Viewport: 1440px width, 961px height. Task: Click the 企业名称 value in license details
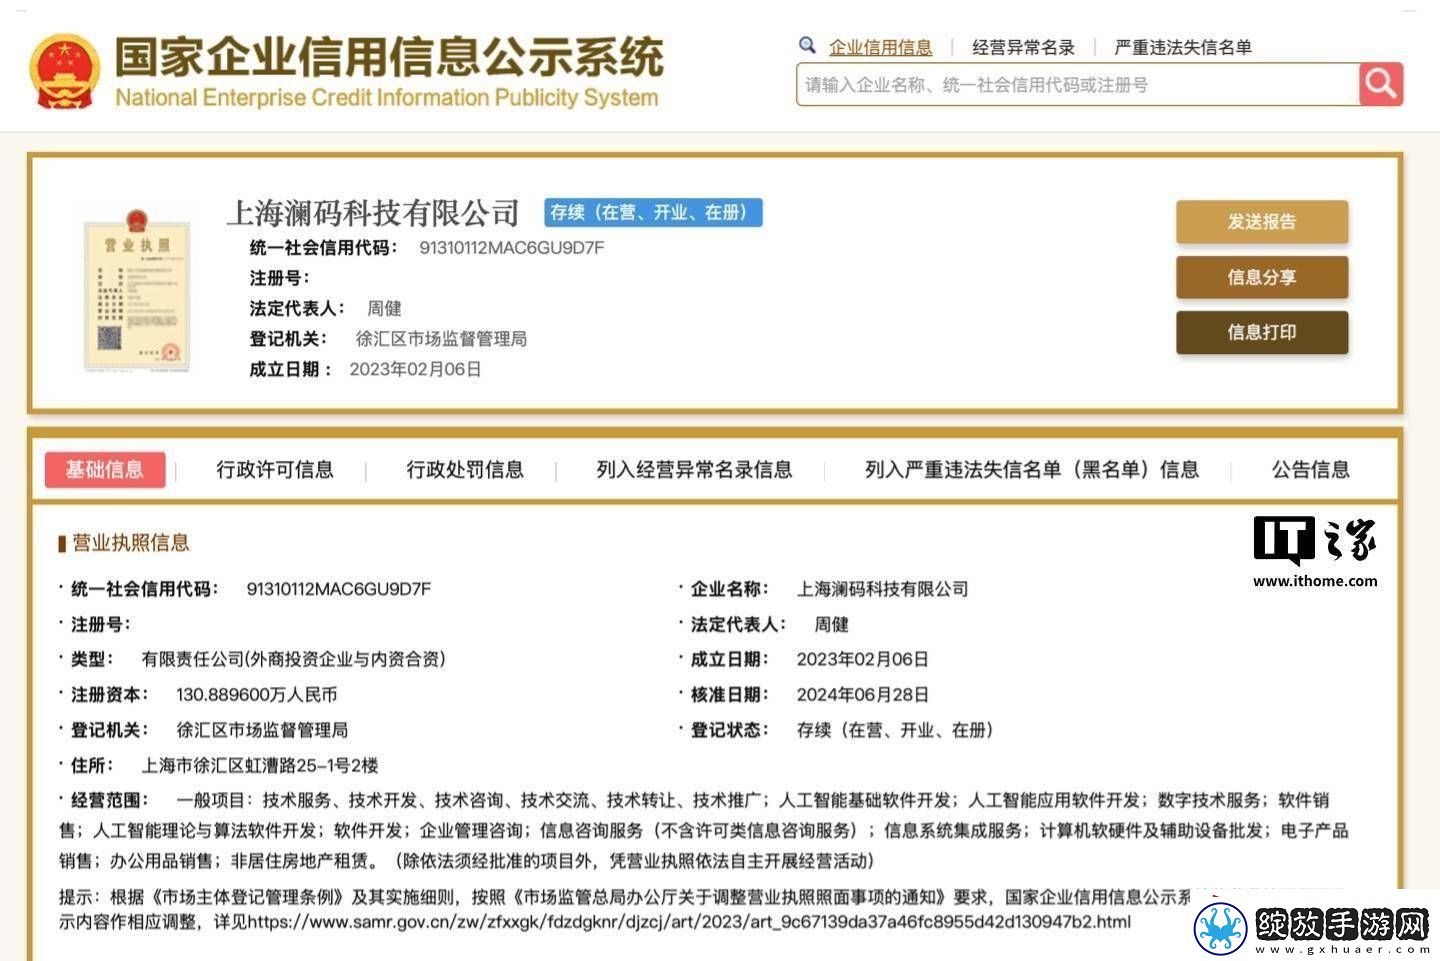882,589
